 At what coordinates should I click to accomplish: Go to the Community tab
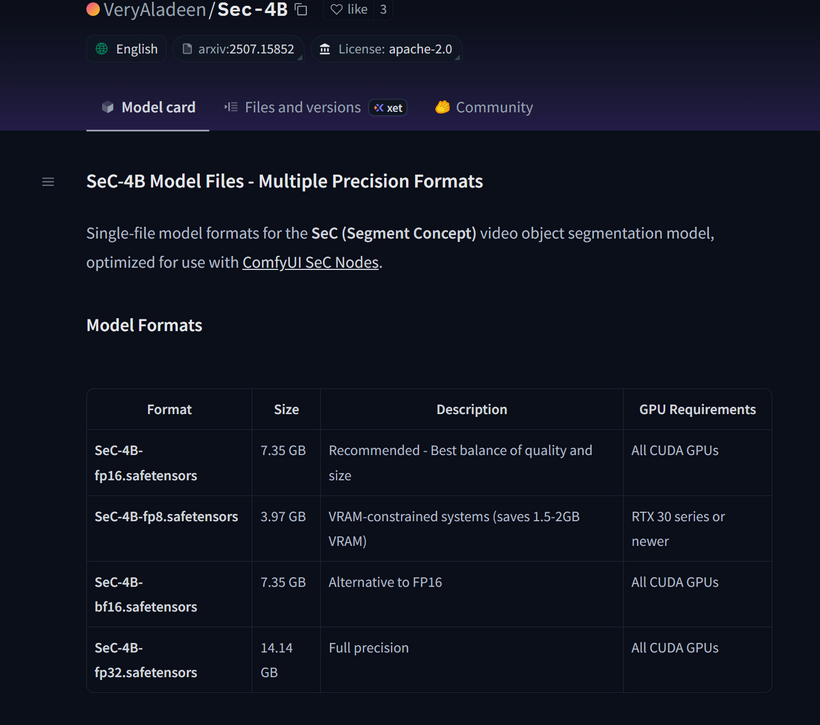(494, 107)
